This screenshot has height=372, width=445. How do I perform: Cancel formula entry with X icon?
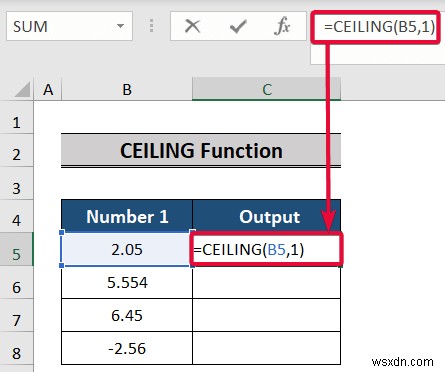coord(192,26)
